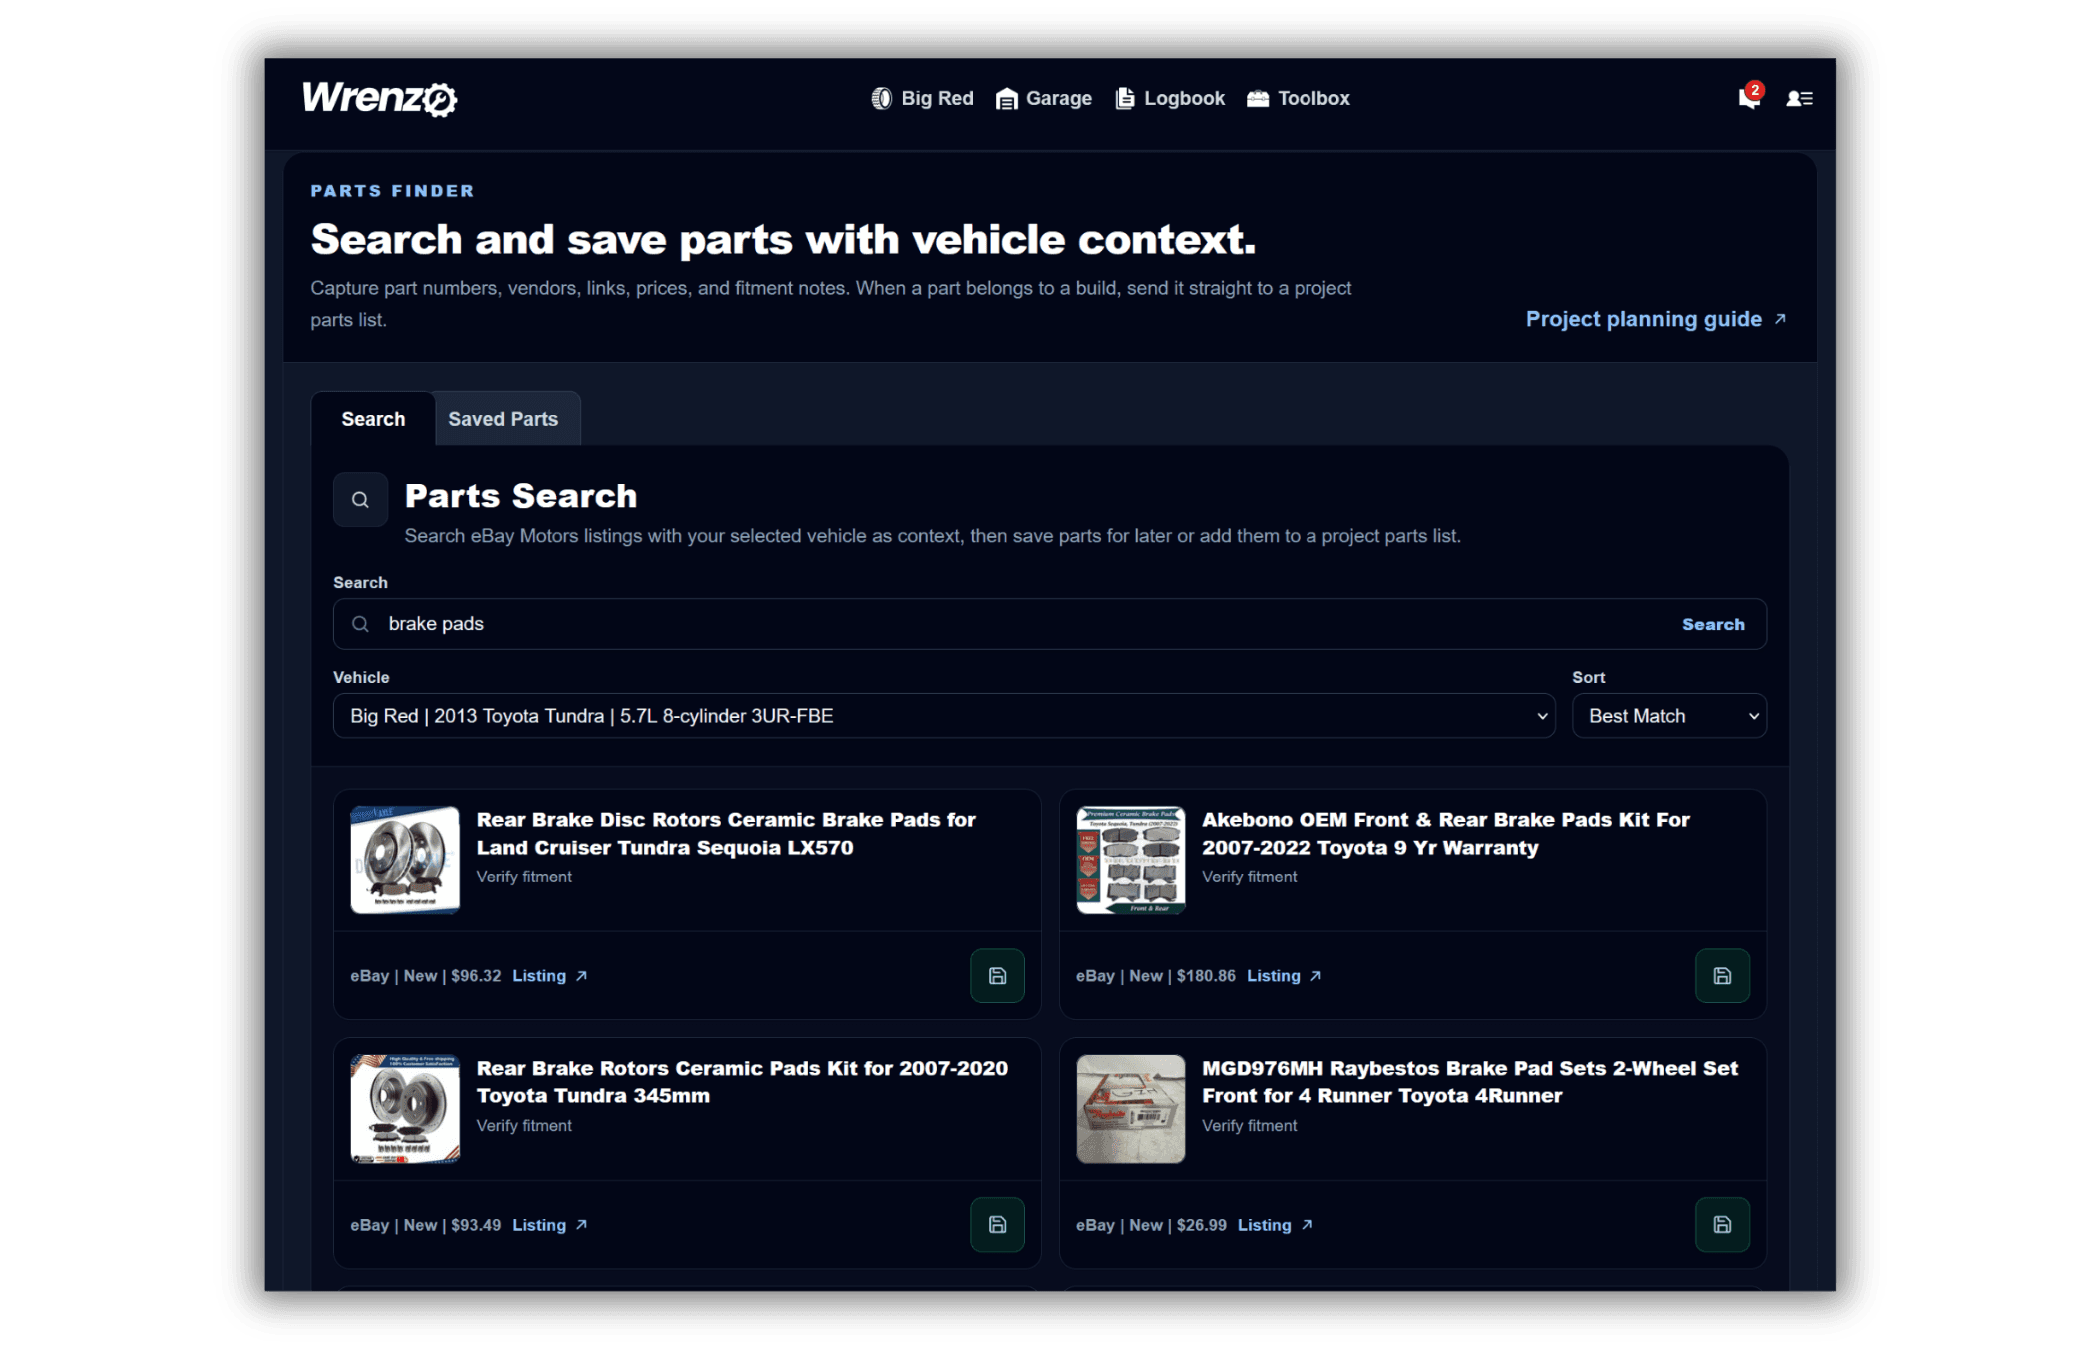2100x1350 pixels.
Task: Save the Raybestos $26.99 part
Action: [1722, 1225]
